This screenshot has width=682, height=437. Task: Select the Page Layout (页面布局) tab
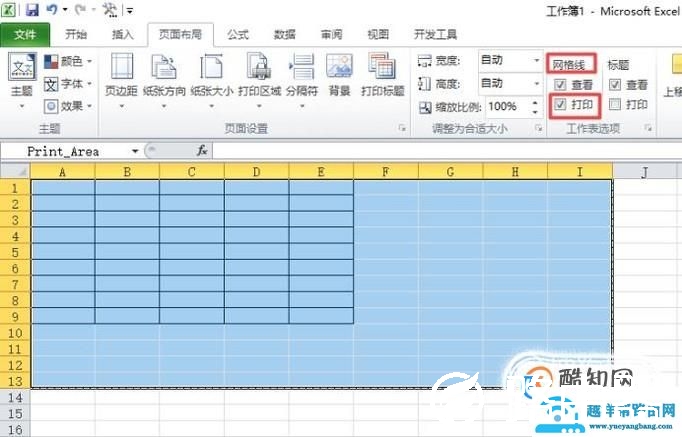pos(181,34)
